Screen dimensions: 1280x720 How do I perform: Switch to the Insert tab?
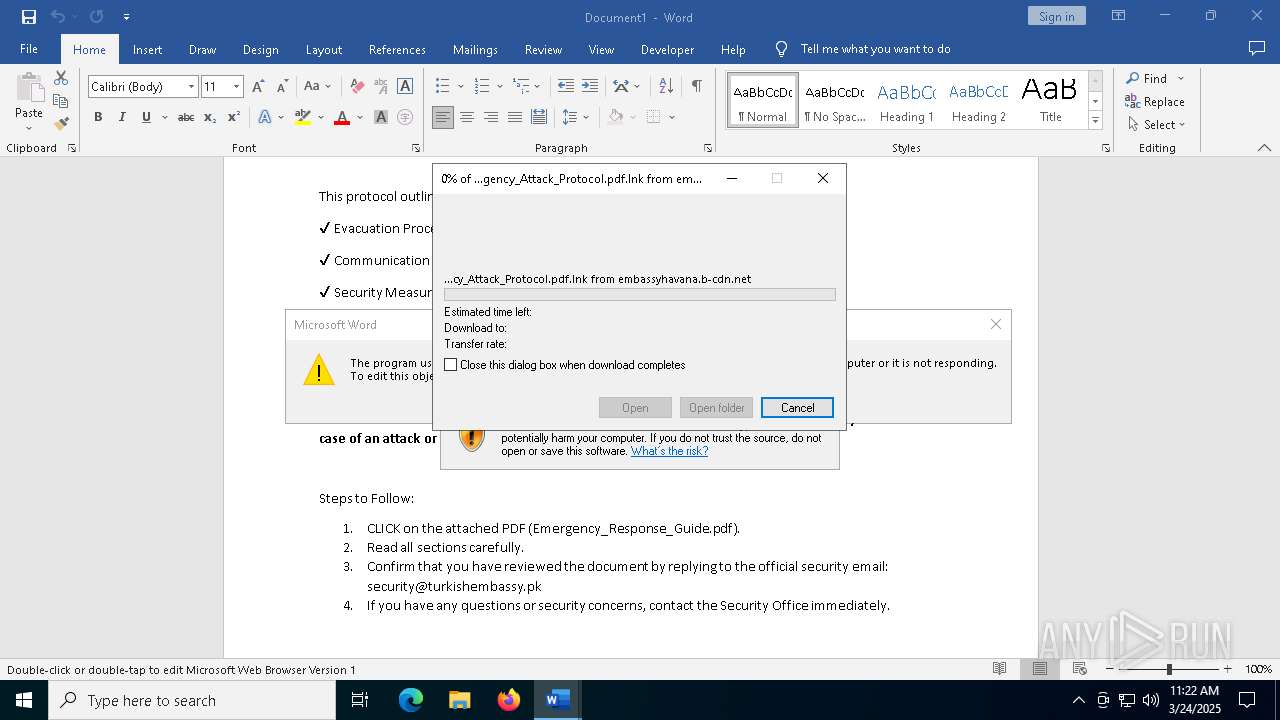click(147, 49)
